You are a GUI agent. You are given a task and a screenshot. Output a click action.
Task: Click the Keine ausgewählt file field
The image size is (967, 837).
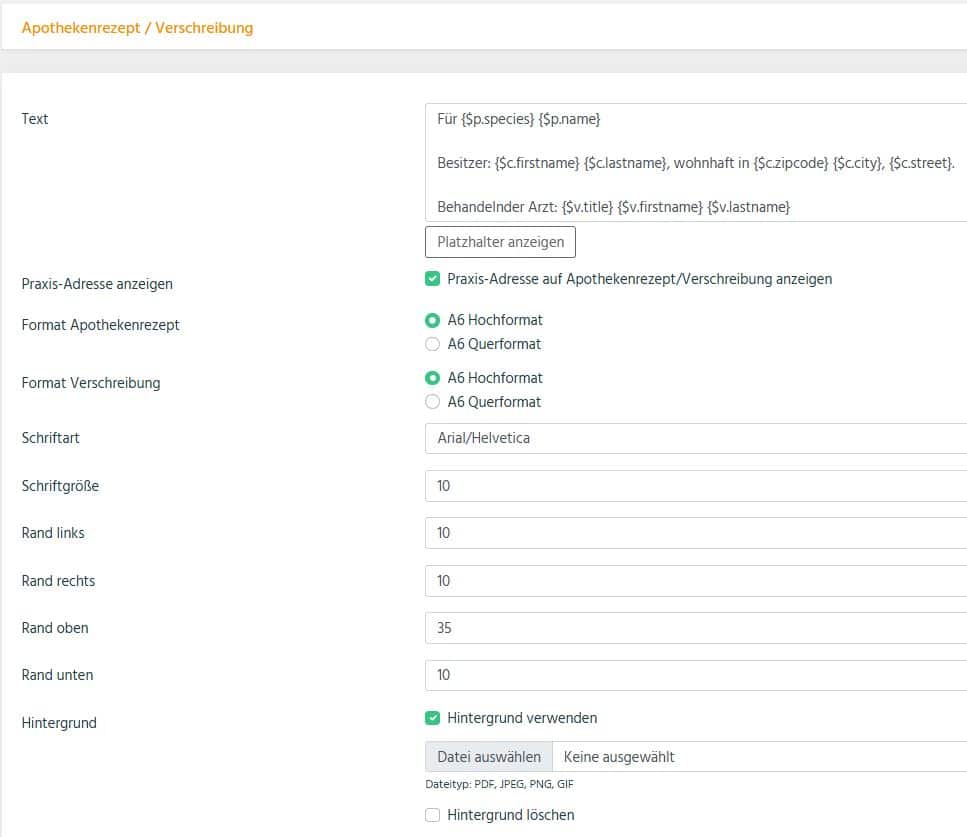760,757
